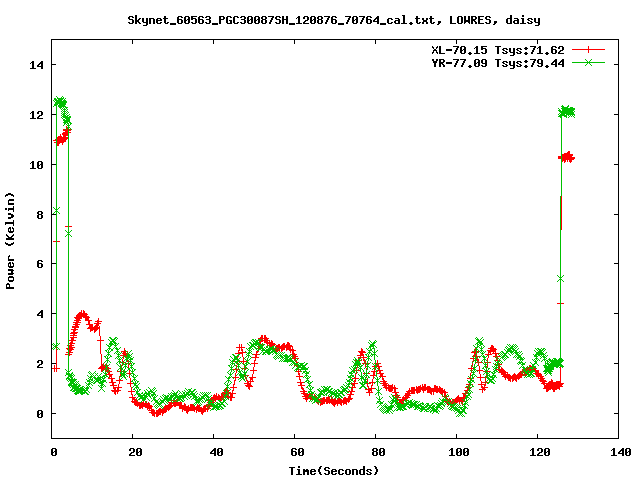Click y-axis tick label 8

click(x=40, y=214)
